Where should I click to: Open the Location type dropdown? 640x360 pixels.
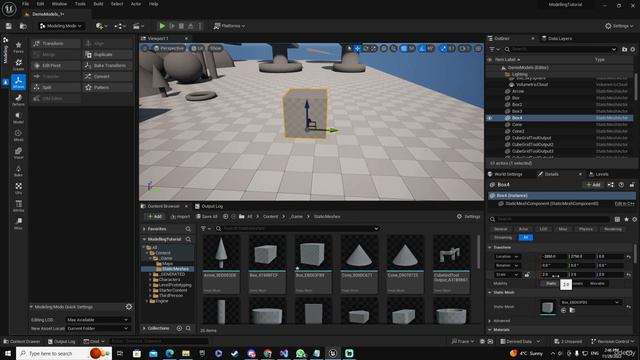pyautogui.click(x=507, y=257)
